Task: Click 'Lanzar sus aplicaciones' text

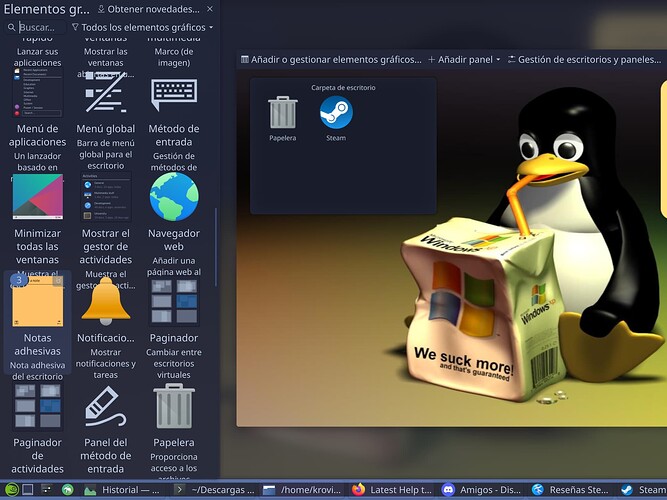Action: coord(37,57)
